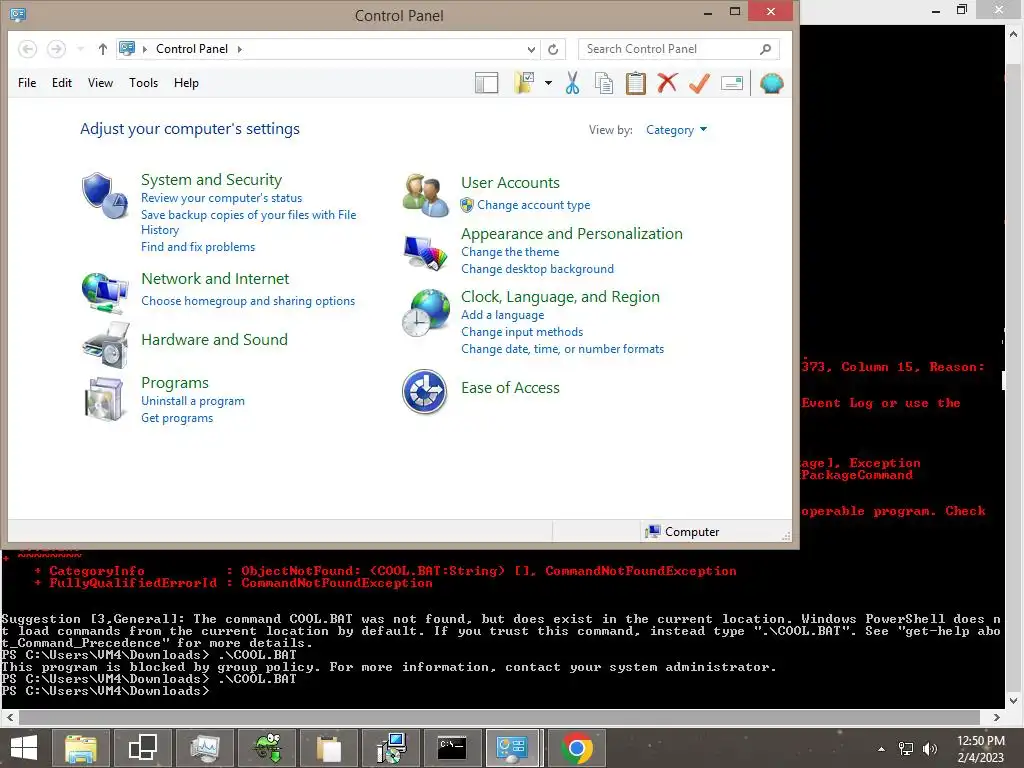Open the dropdown arrow beside folder options icon
1024x768 pixels.
pos(549,83)
